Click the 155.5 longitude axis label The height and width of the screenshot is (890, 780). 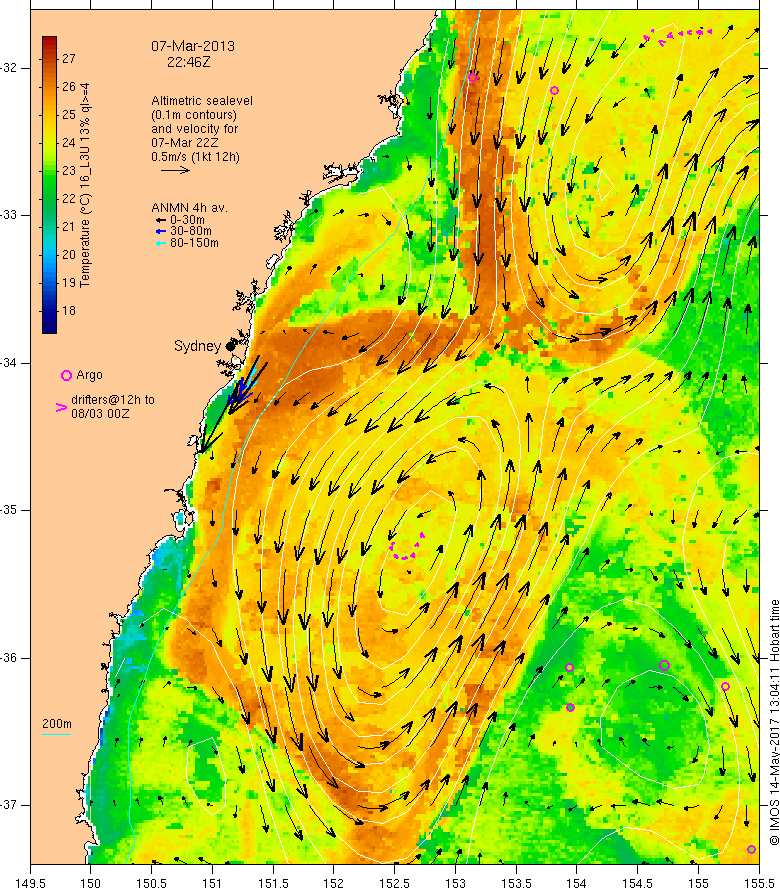758,884
